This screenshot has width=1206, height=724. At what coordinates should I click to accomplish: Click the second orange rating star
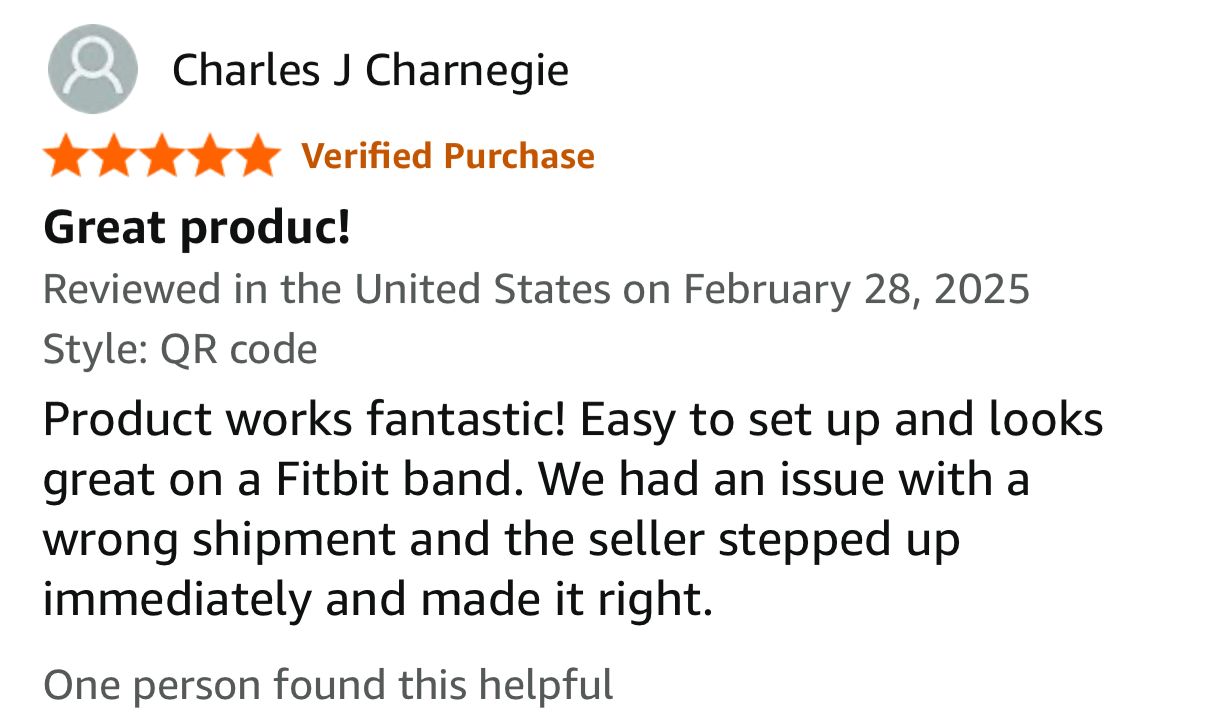click(x=114, y=157)
